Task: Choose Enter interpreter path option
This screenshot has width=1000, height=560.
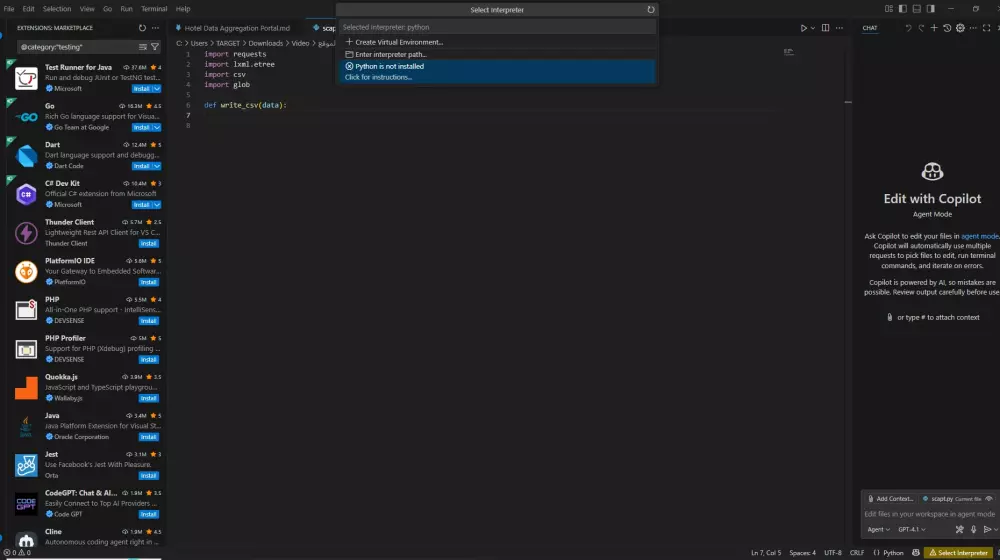Action: click(x=497, y=54)
